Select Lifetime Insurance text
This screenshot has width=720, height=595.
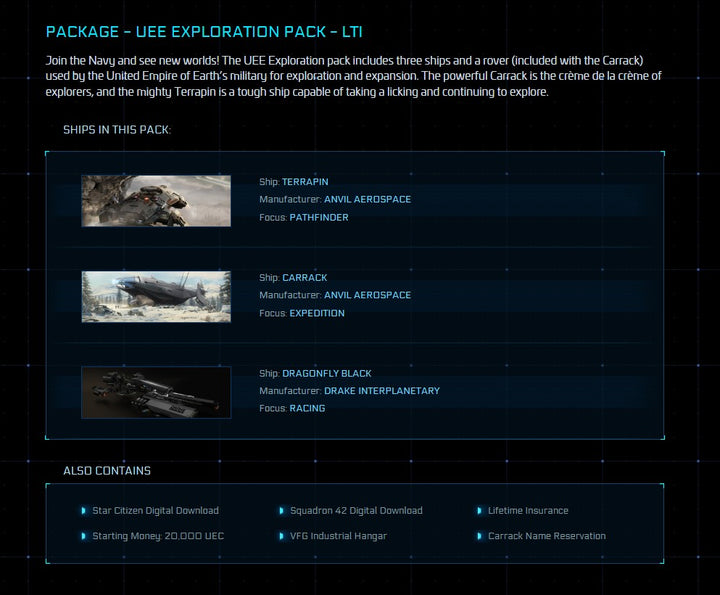point(528,511)
